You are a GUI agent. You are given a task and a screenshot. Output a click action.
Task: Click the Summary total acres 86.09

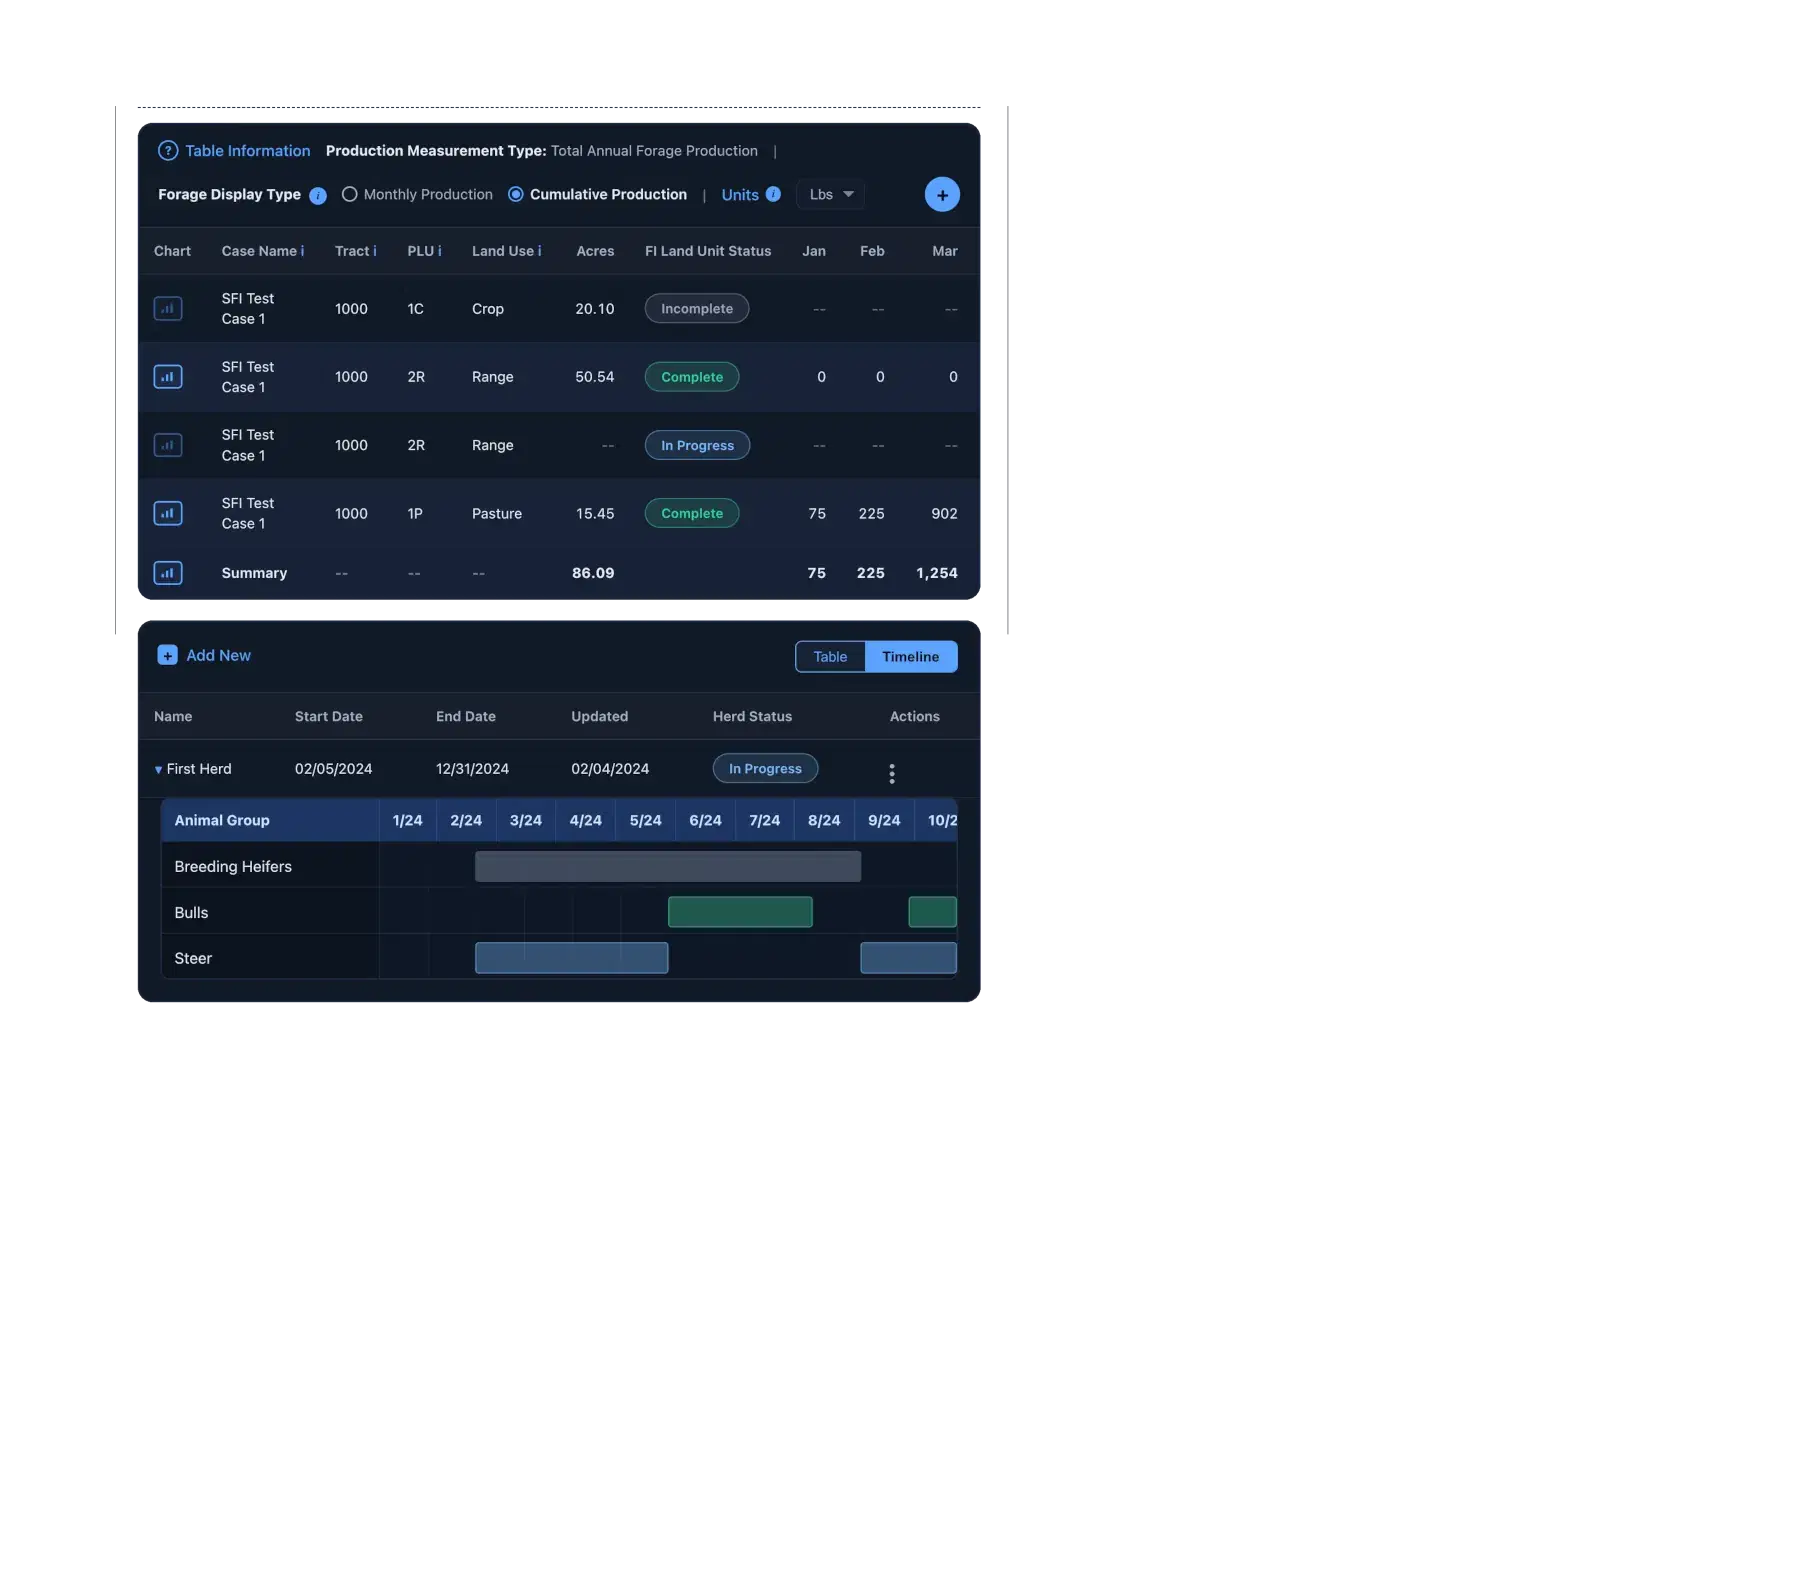593,573
